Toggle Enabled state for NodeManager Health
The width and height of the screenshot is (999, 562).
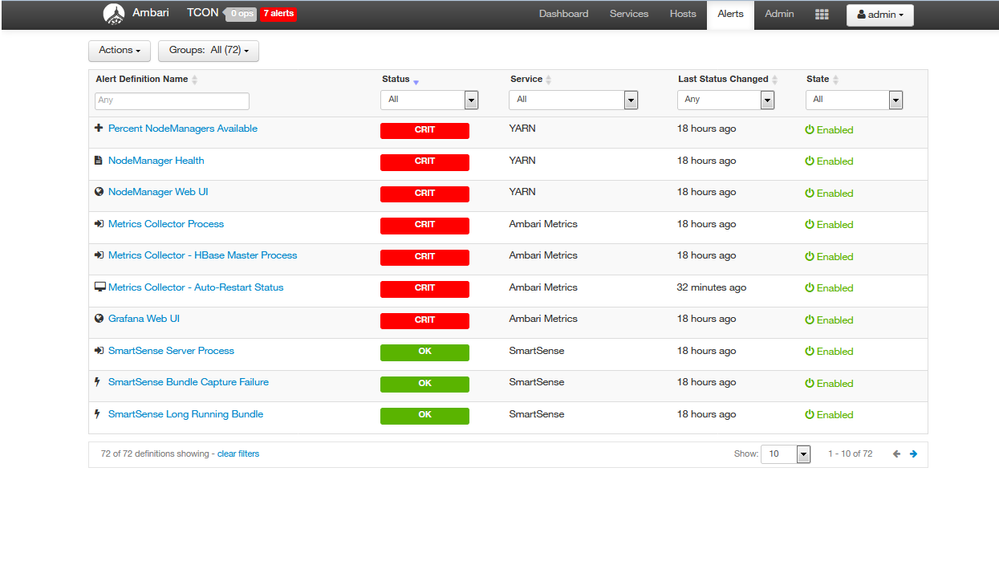(829, 161)
